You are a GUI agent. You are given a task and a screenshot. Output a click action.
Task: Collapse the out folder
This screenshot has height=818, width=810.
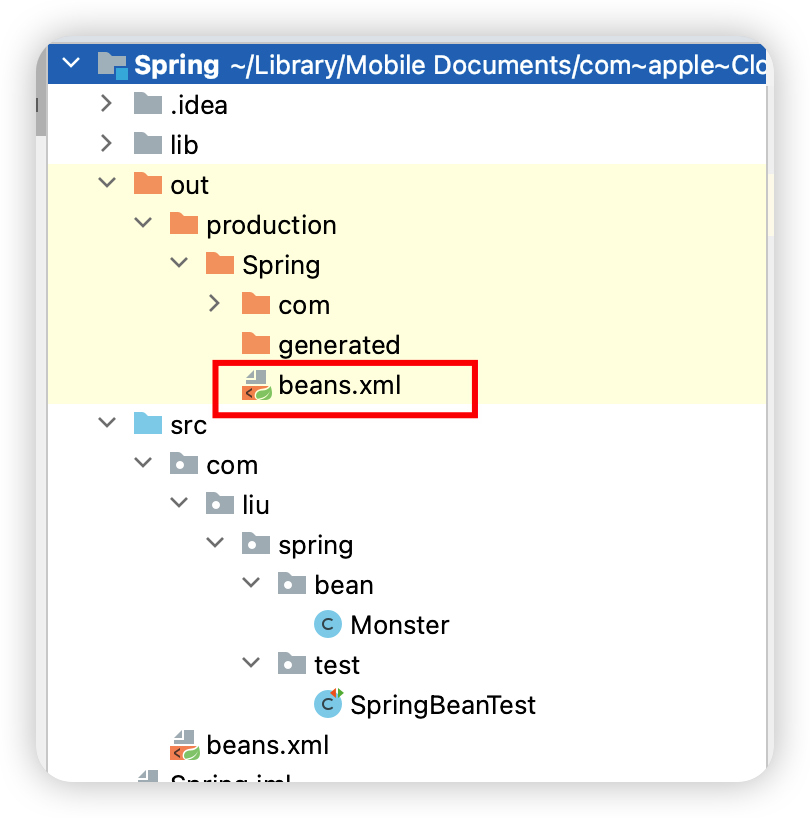107,183
